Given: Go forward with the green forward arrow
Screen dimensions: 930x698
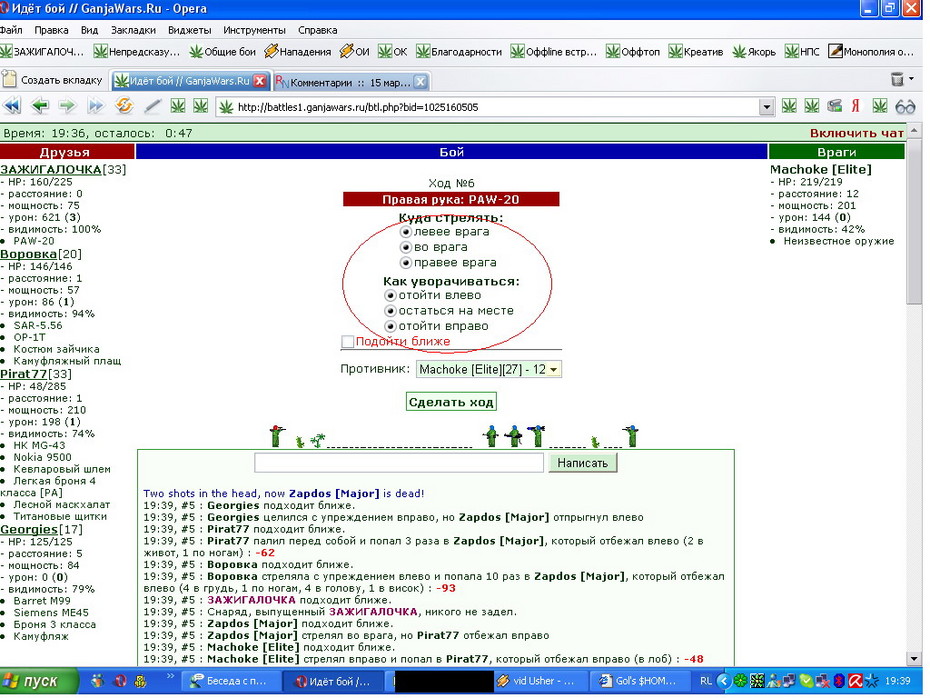Looking at the screenshot, I should click(x=67, y=106).
